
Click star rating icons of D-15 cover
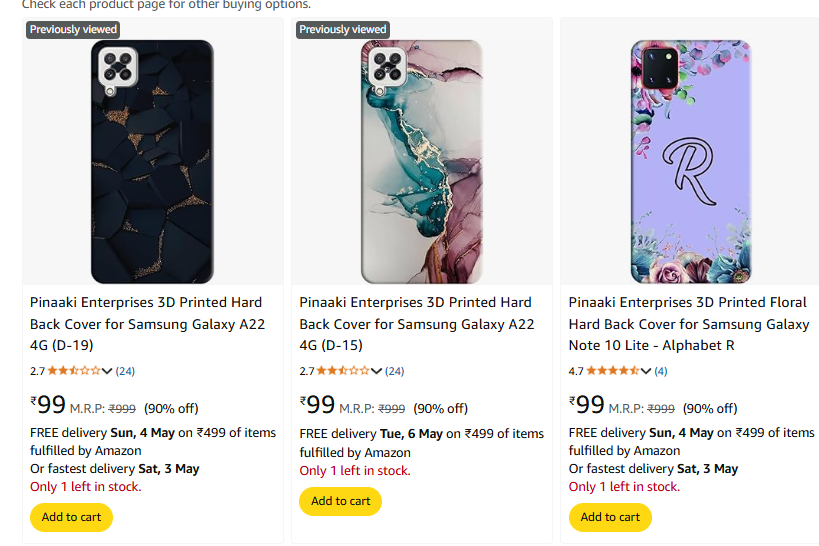(x=343, y=371)
